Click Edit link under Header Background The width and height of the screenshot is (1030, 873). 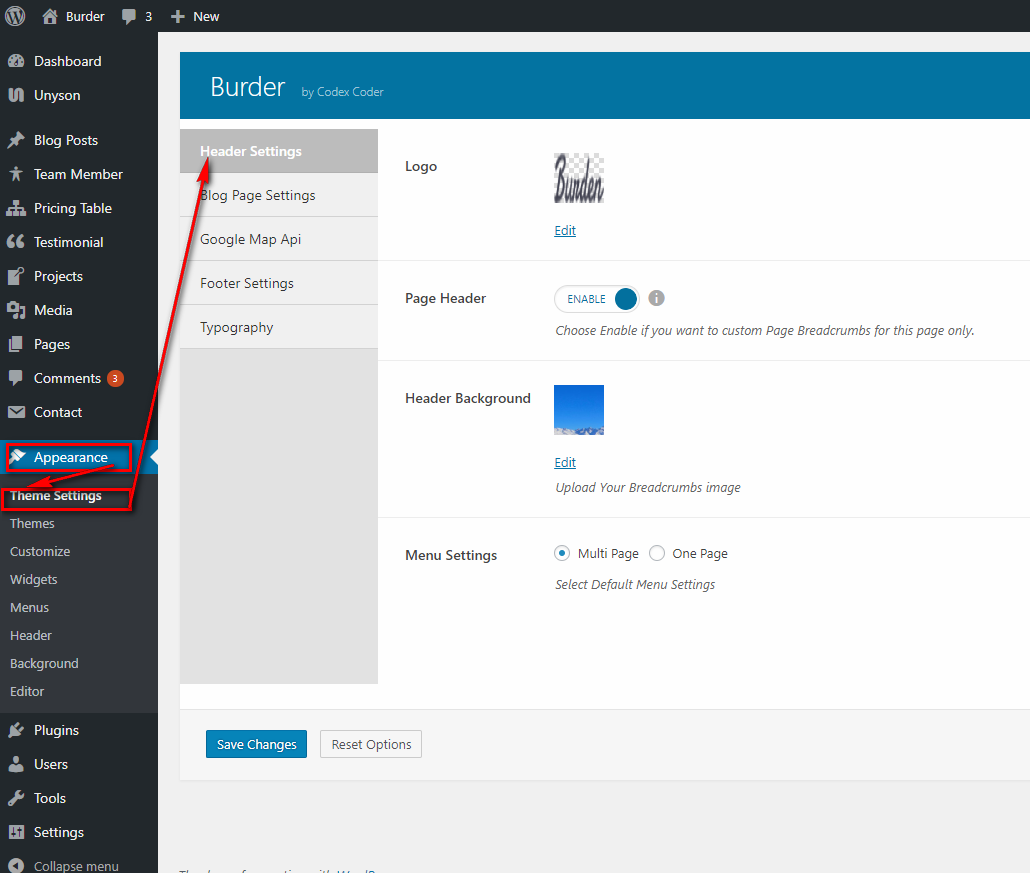click(x=565, y=462)
